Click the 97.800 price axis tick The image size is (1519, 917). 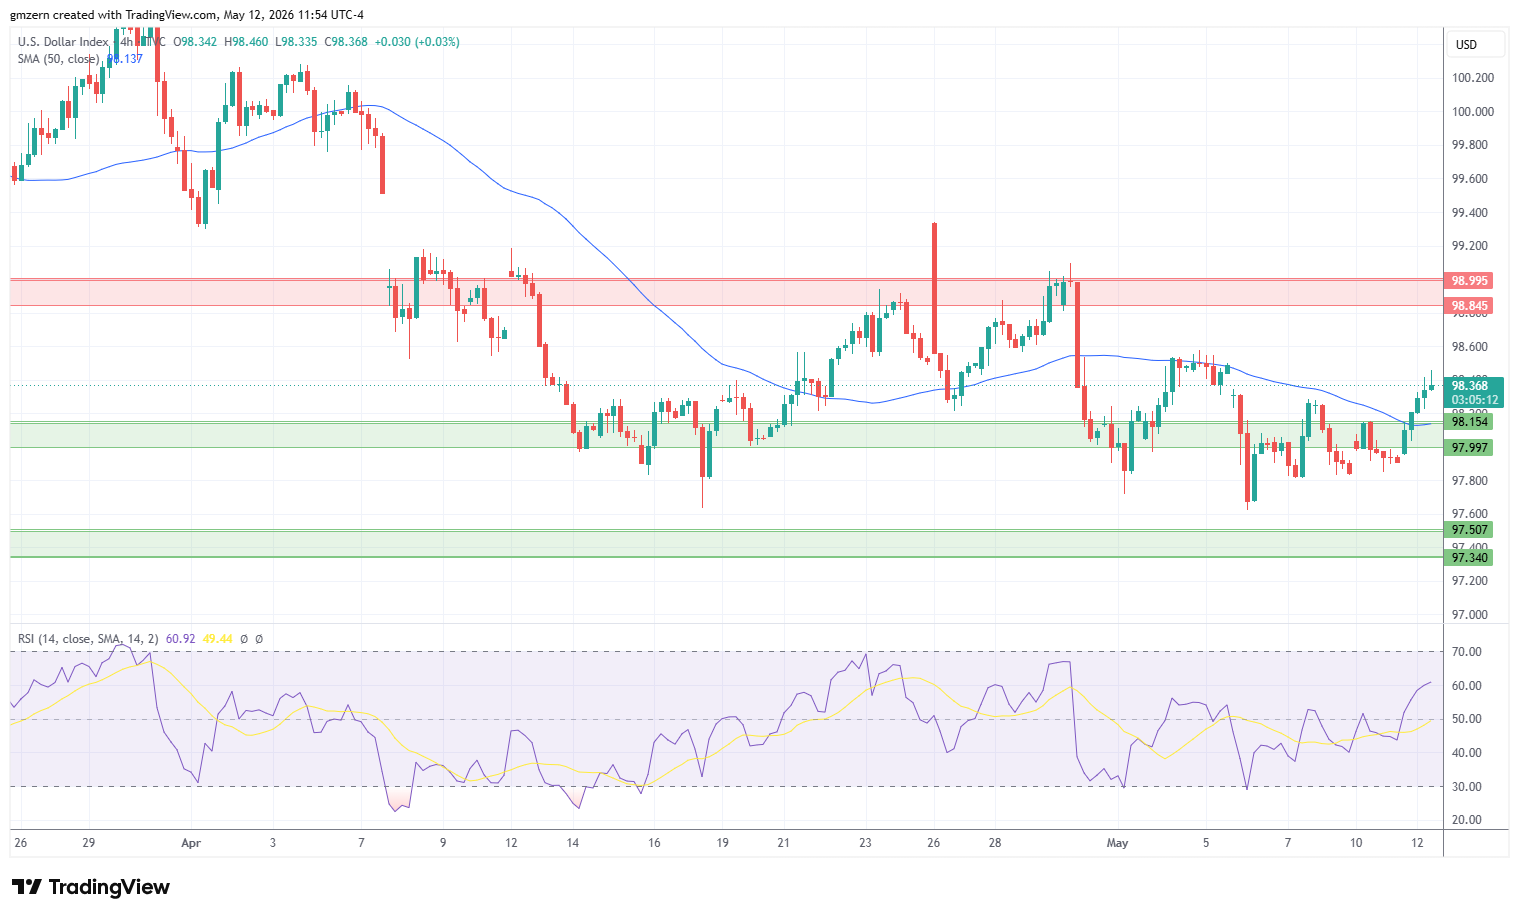click(x=1470, y=481)
